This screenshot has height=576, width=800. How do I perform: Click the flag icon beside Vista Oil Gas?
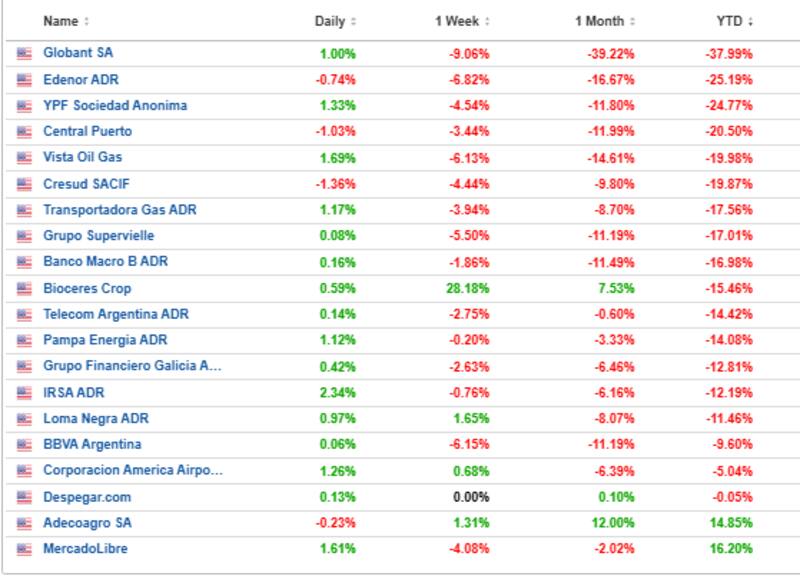point(24,157)
